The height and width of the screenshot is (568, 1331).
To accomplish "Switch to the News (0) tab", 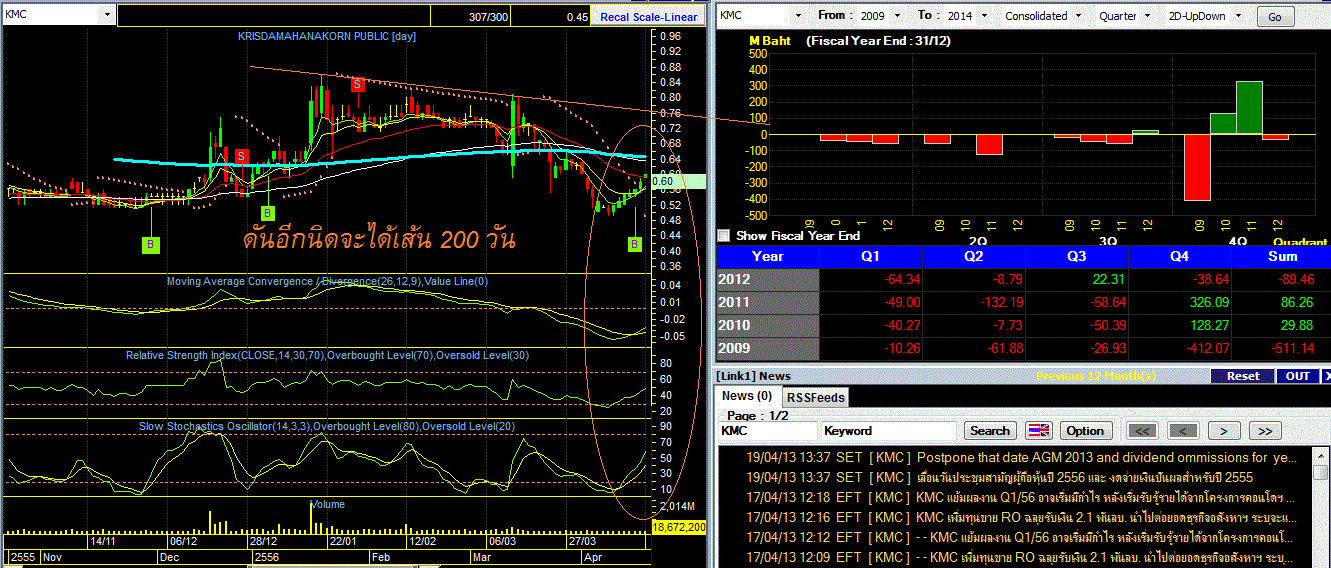I will coord(747,396).
